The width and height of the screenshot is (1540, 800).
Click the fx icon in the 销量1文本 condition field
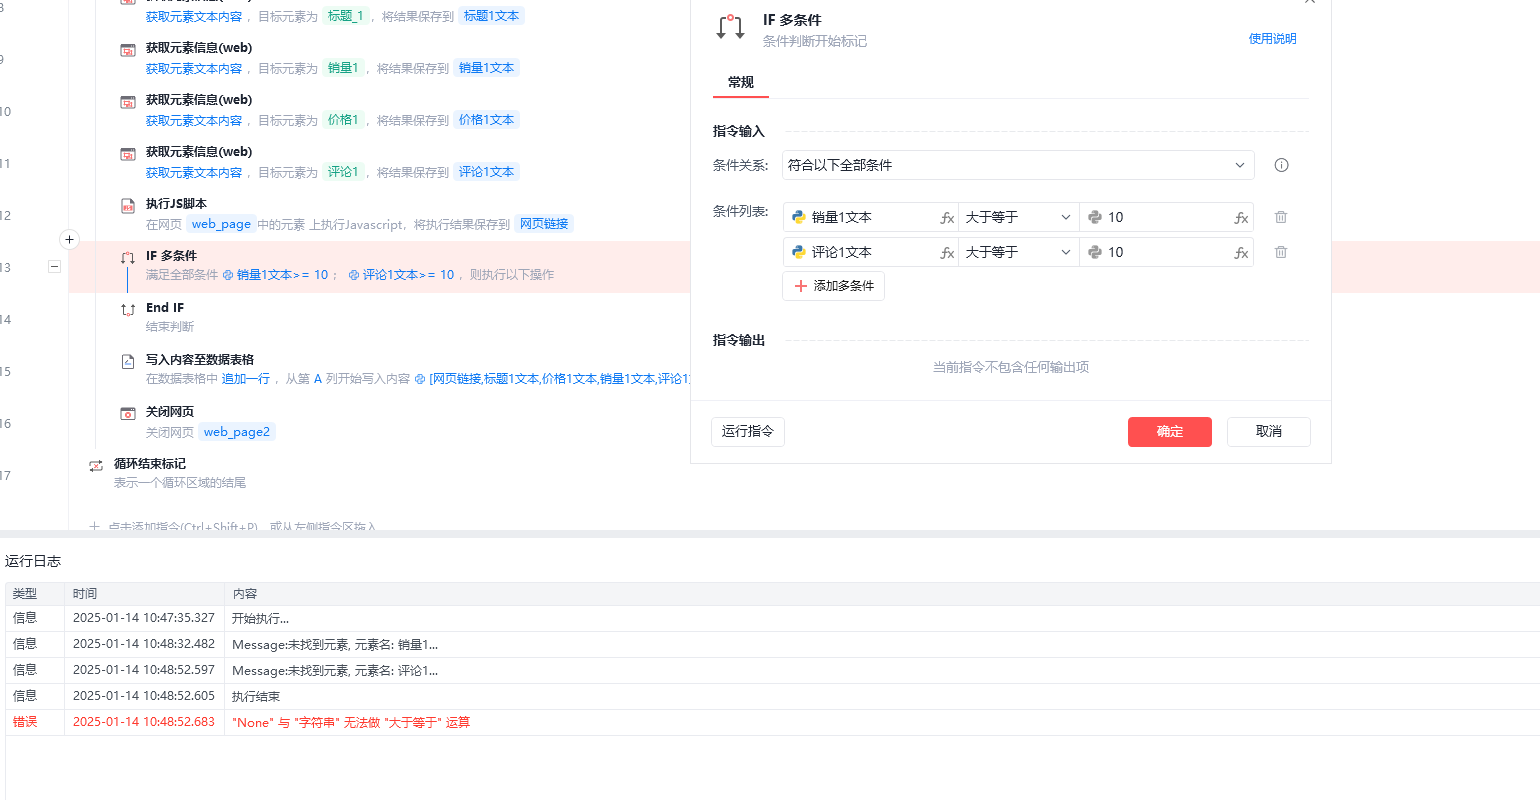[947, 218]
